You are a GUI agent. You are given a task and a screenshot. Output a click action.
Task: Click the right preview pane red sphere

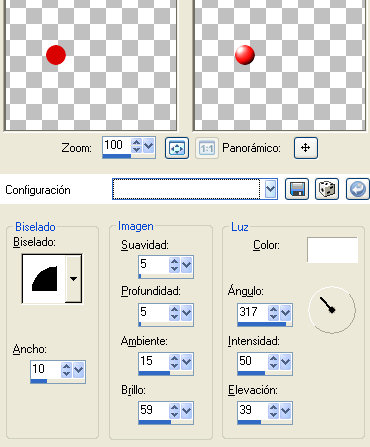click(245, 55)
